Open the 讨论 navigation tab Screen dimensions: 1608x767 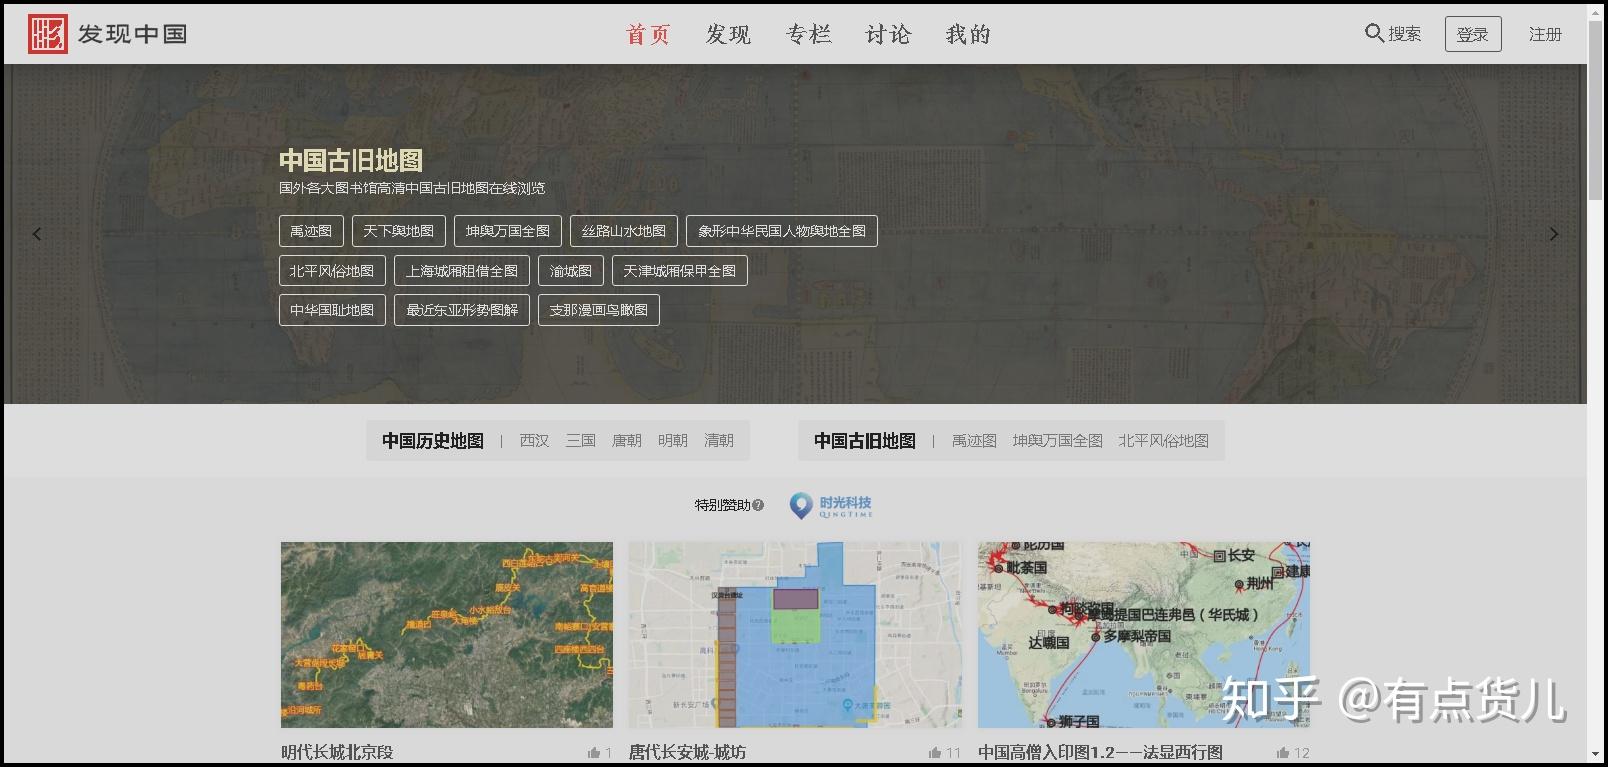[888, 34]
